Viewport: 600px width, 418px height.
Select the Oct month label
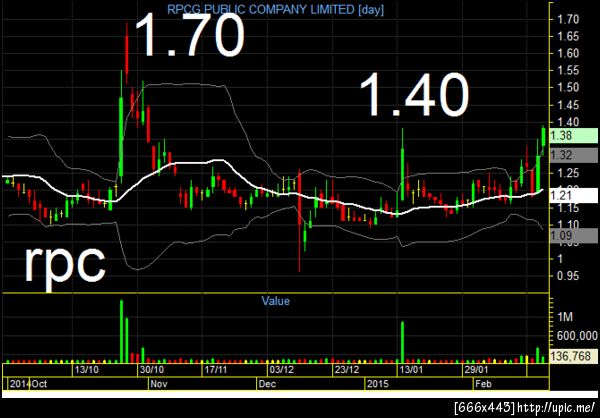39,384
